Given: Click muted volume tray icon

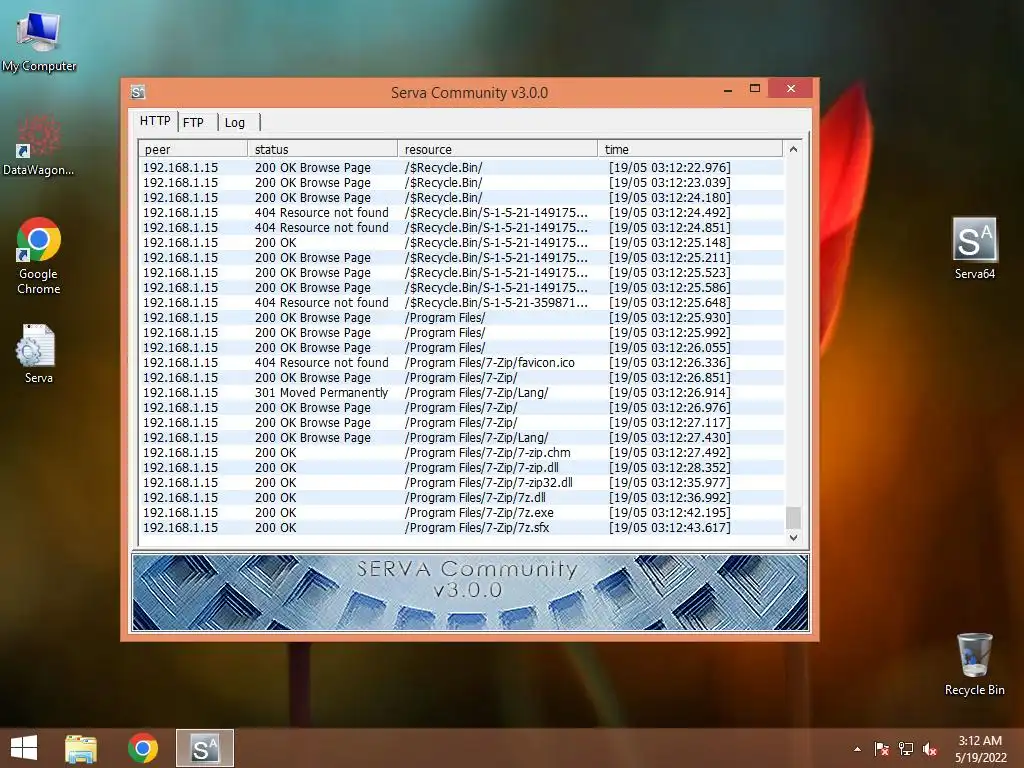Looking at the screenshot, I should pos(930,749).
